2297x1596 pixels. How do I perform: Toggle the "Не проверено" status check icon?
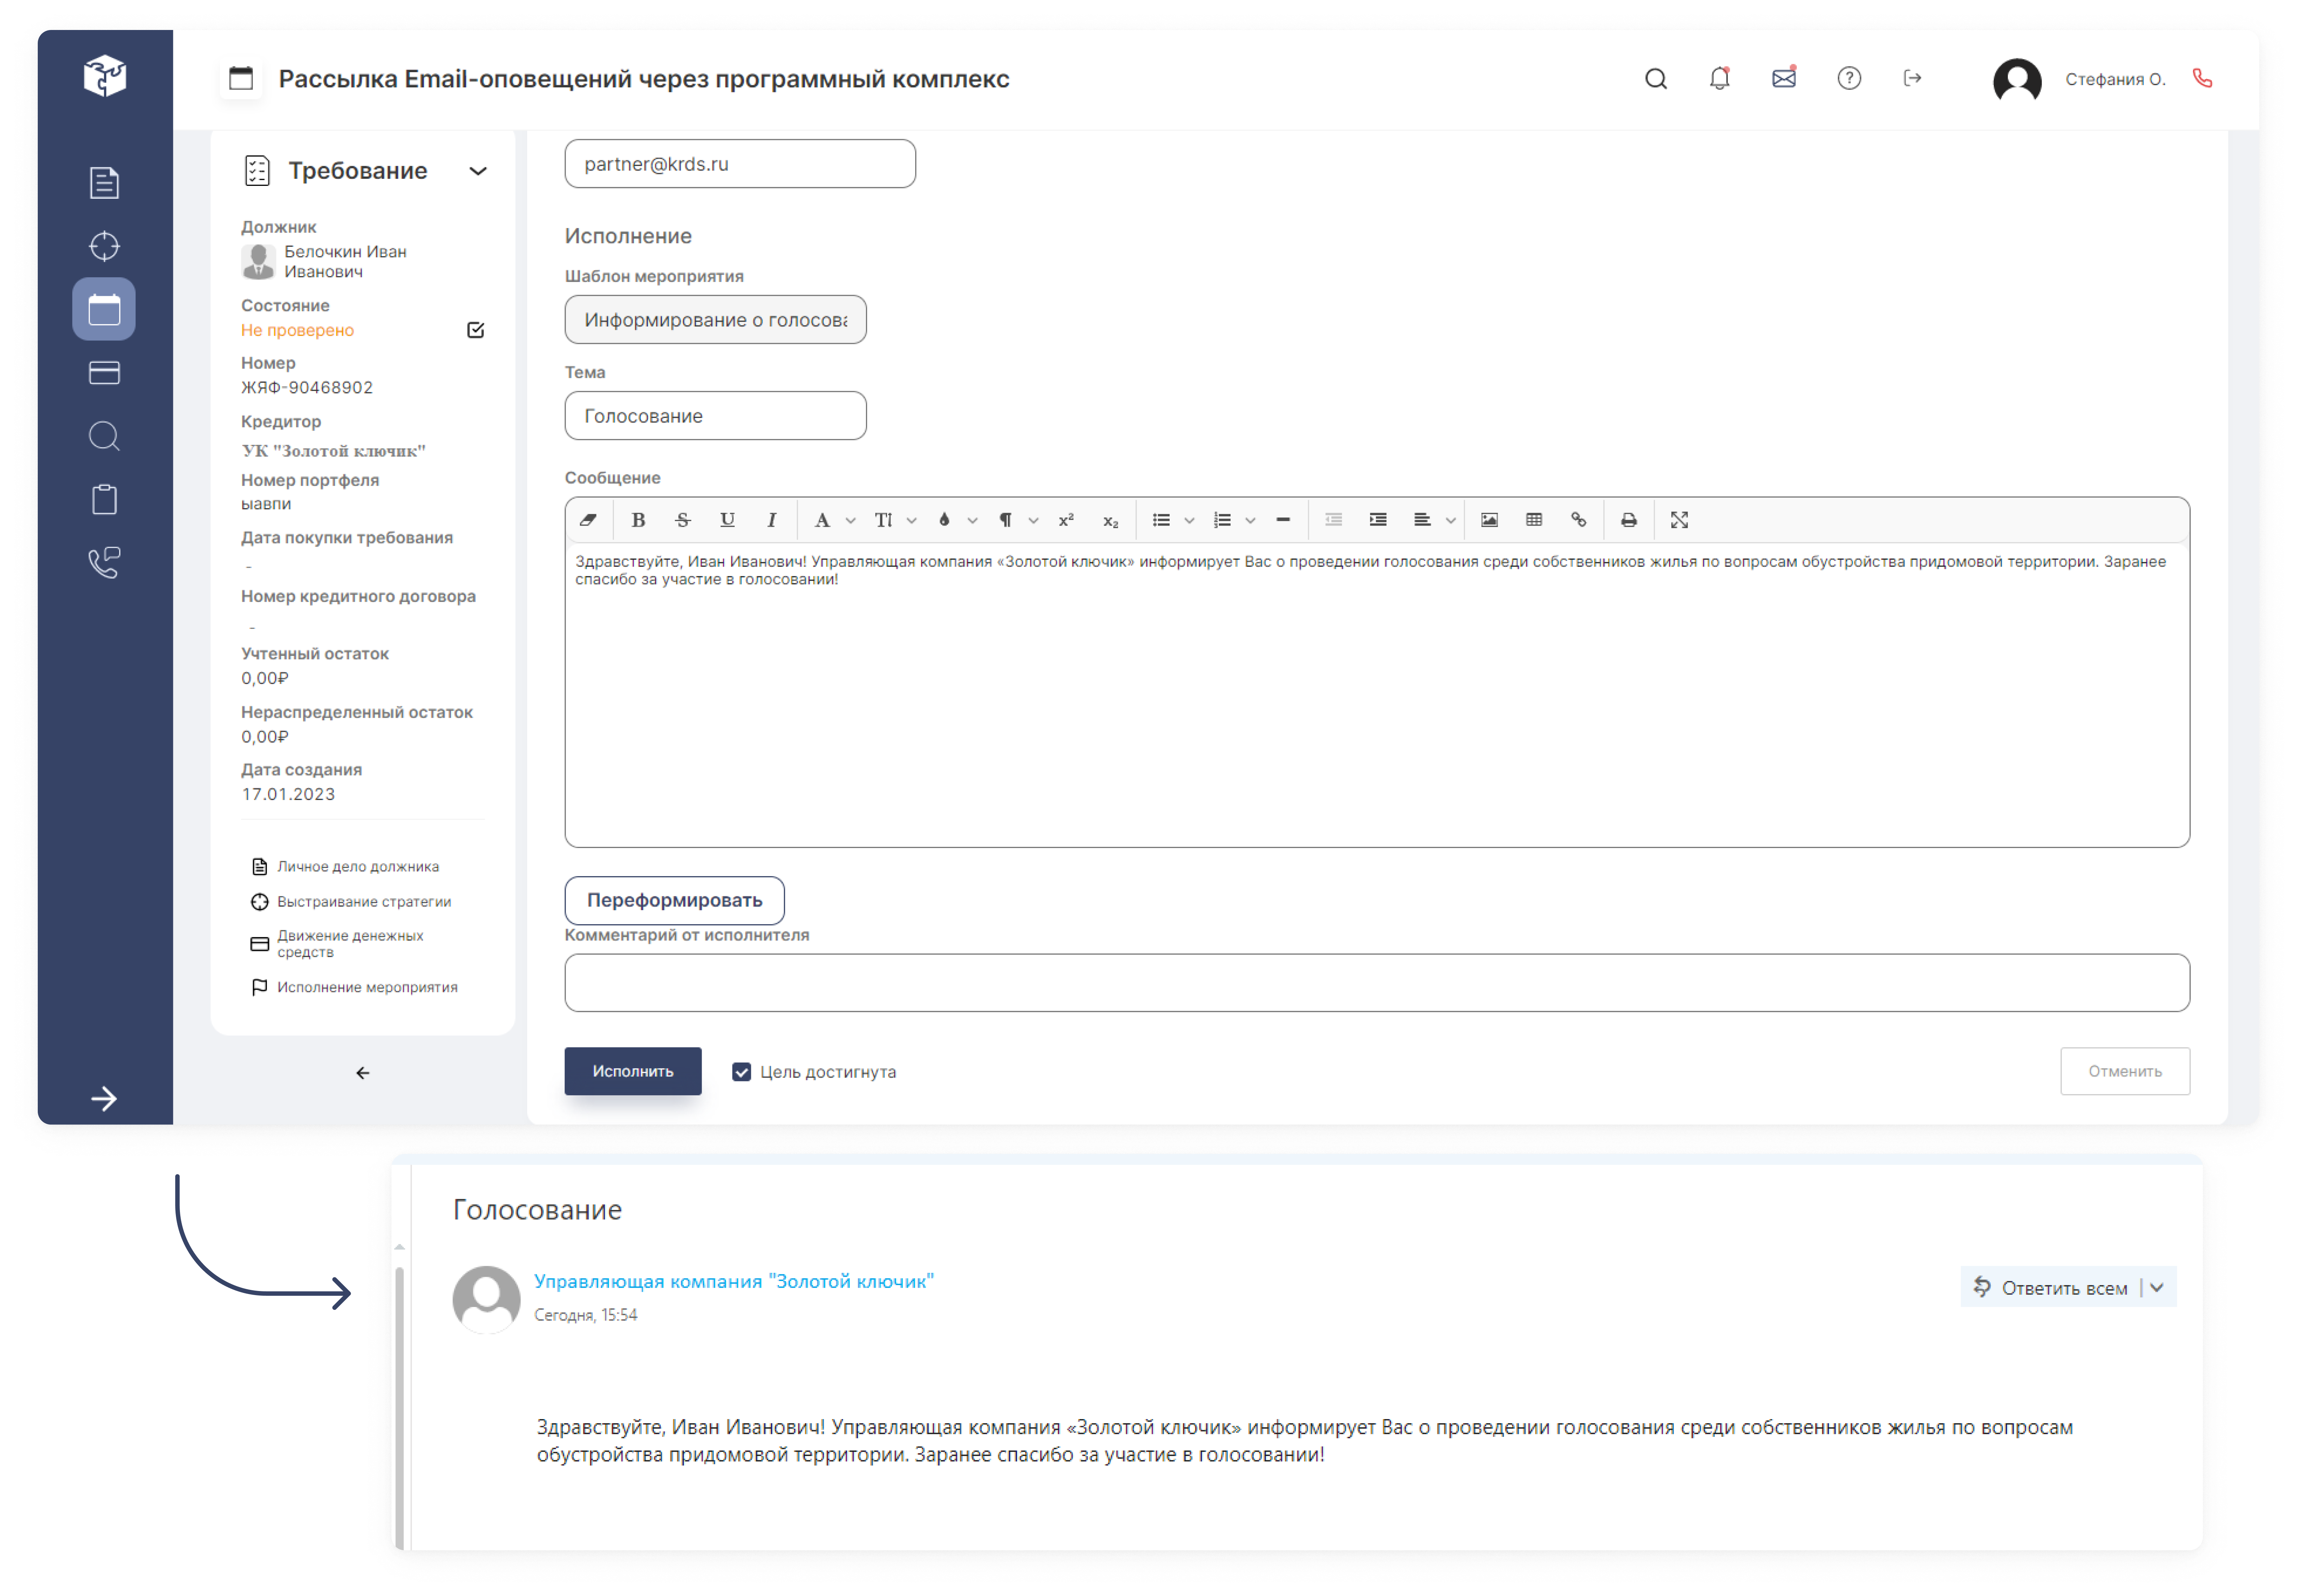tap(476, 330)
